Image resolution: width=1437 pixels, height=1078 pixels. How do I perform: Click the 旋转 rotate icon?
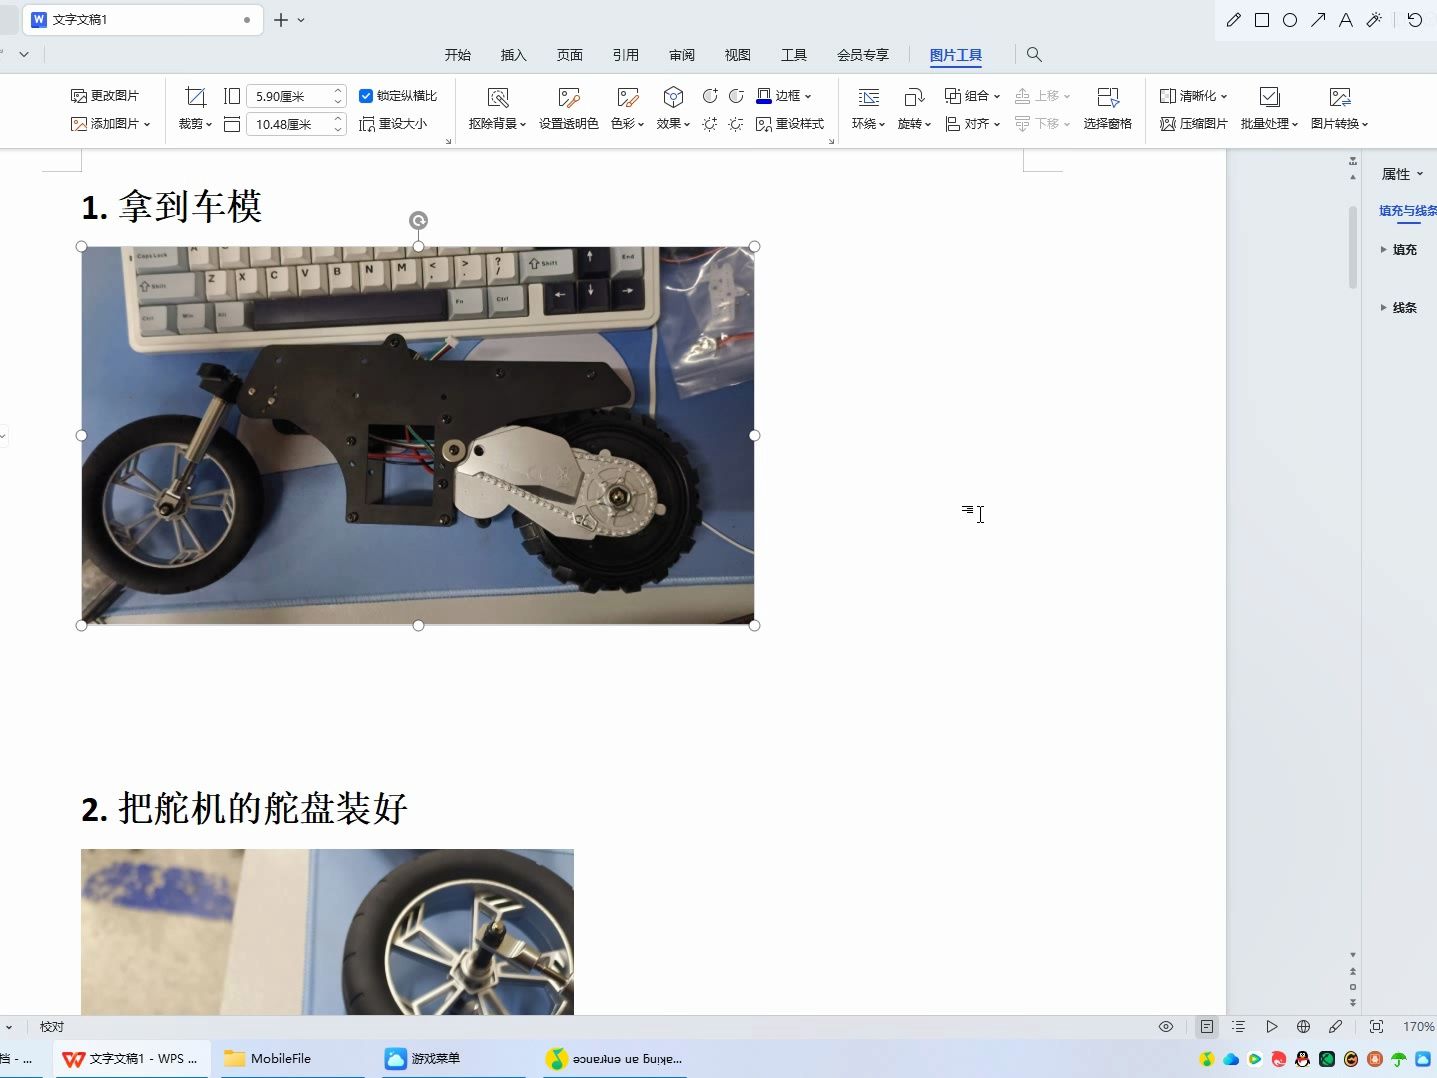(913, 97)
